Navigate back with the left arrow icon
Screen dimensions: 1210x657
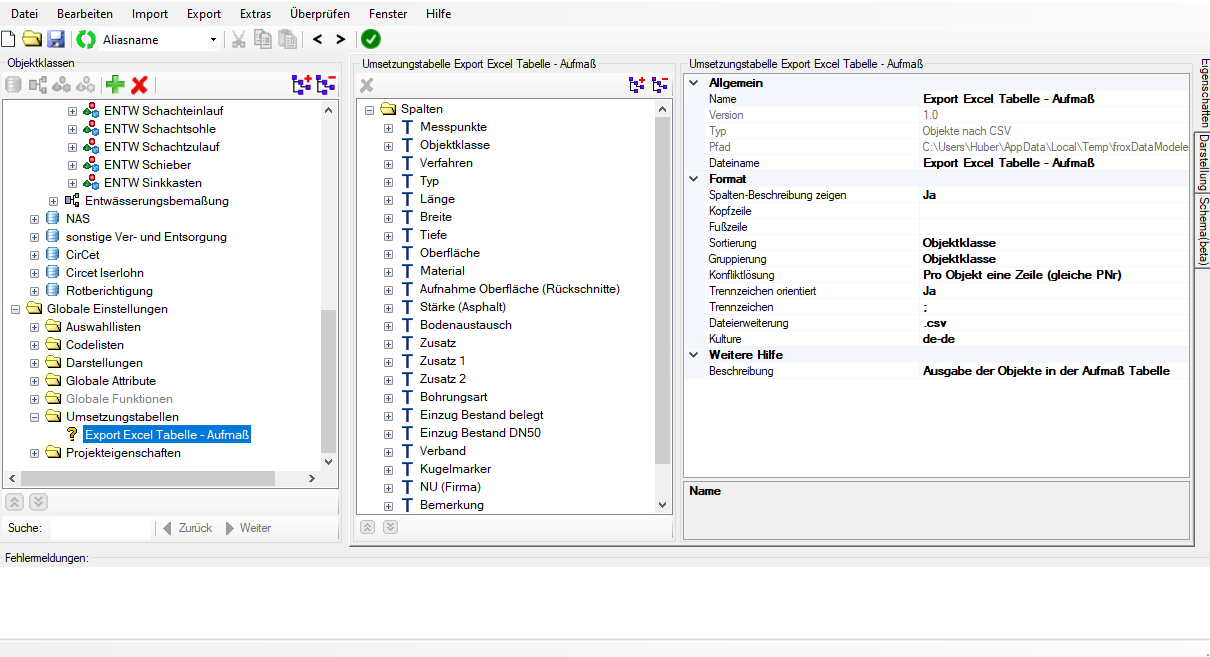click(x=317, y=39)
